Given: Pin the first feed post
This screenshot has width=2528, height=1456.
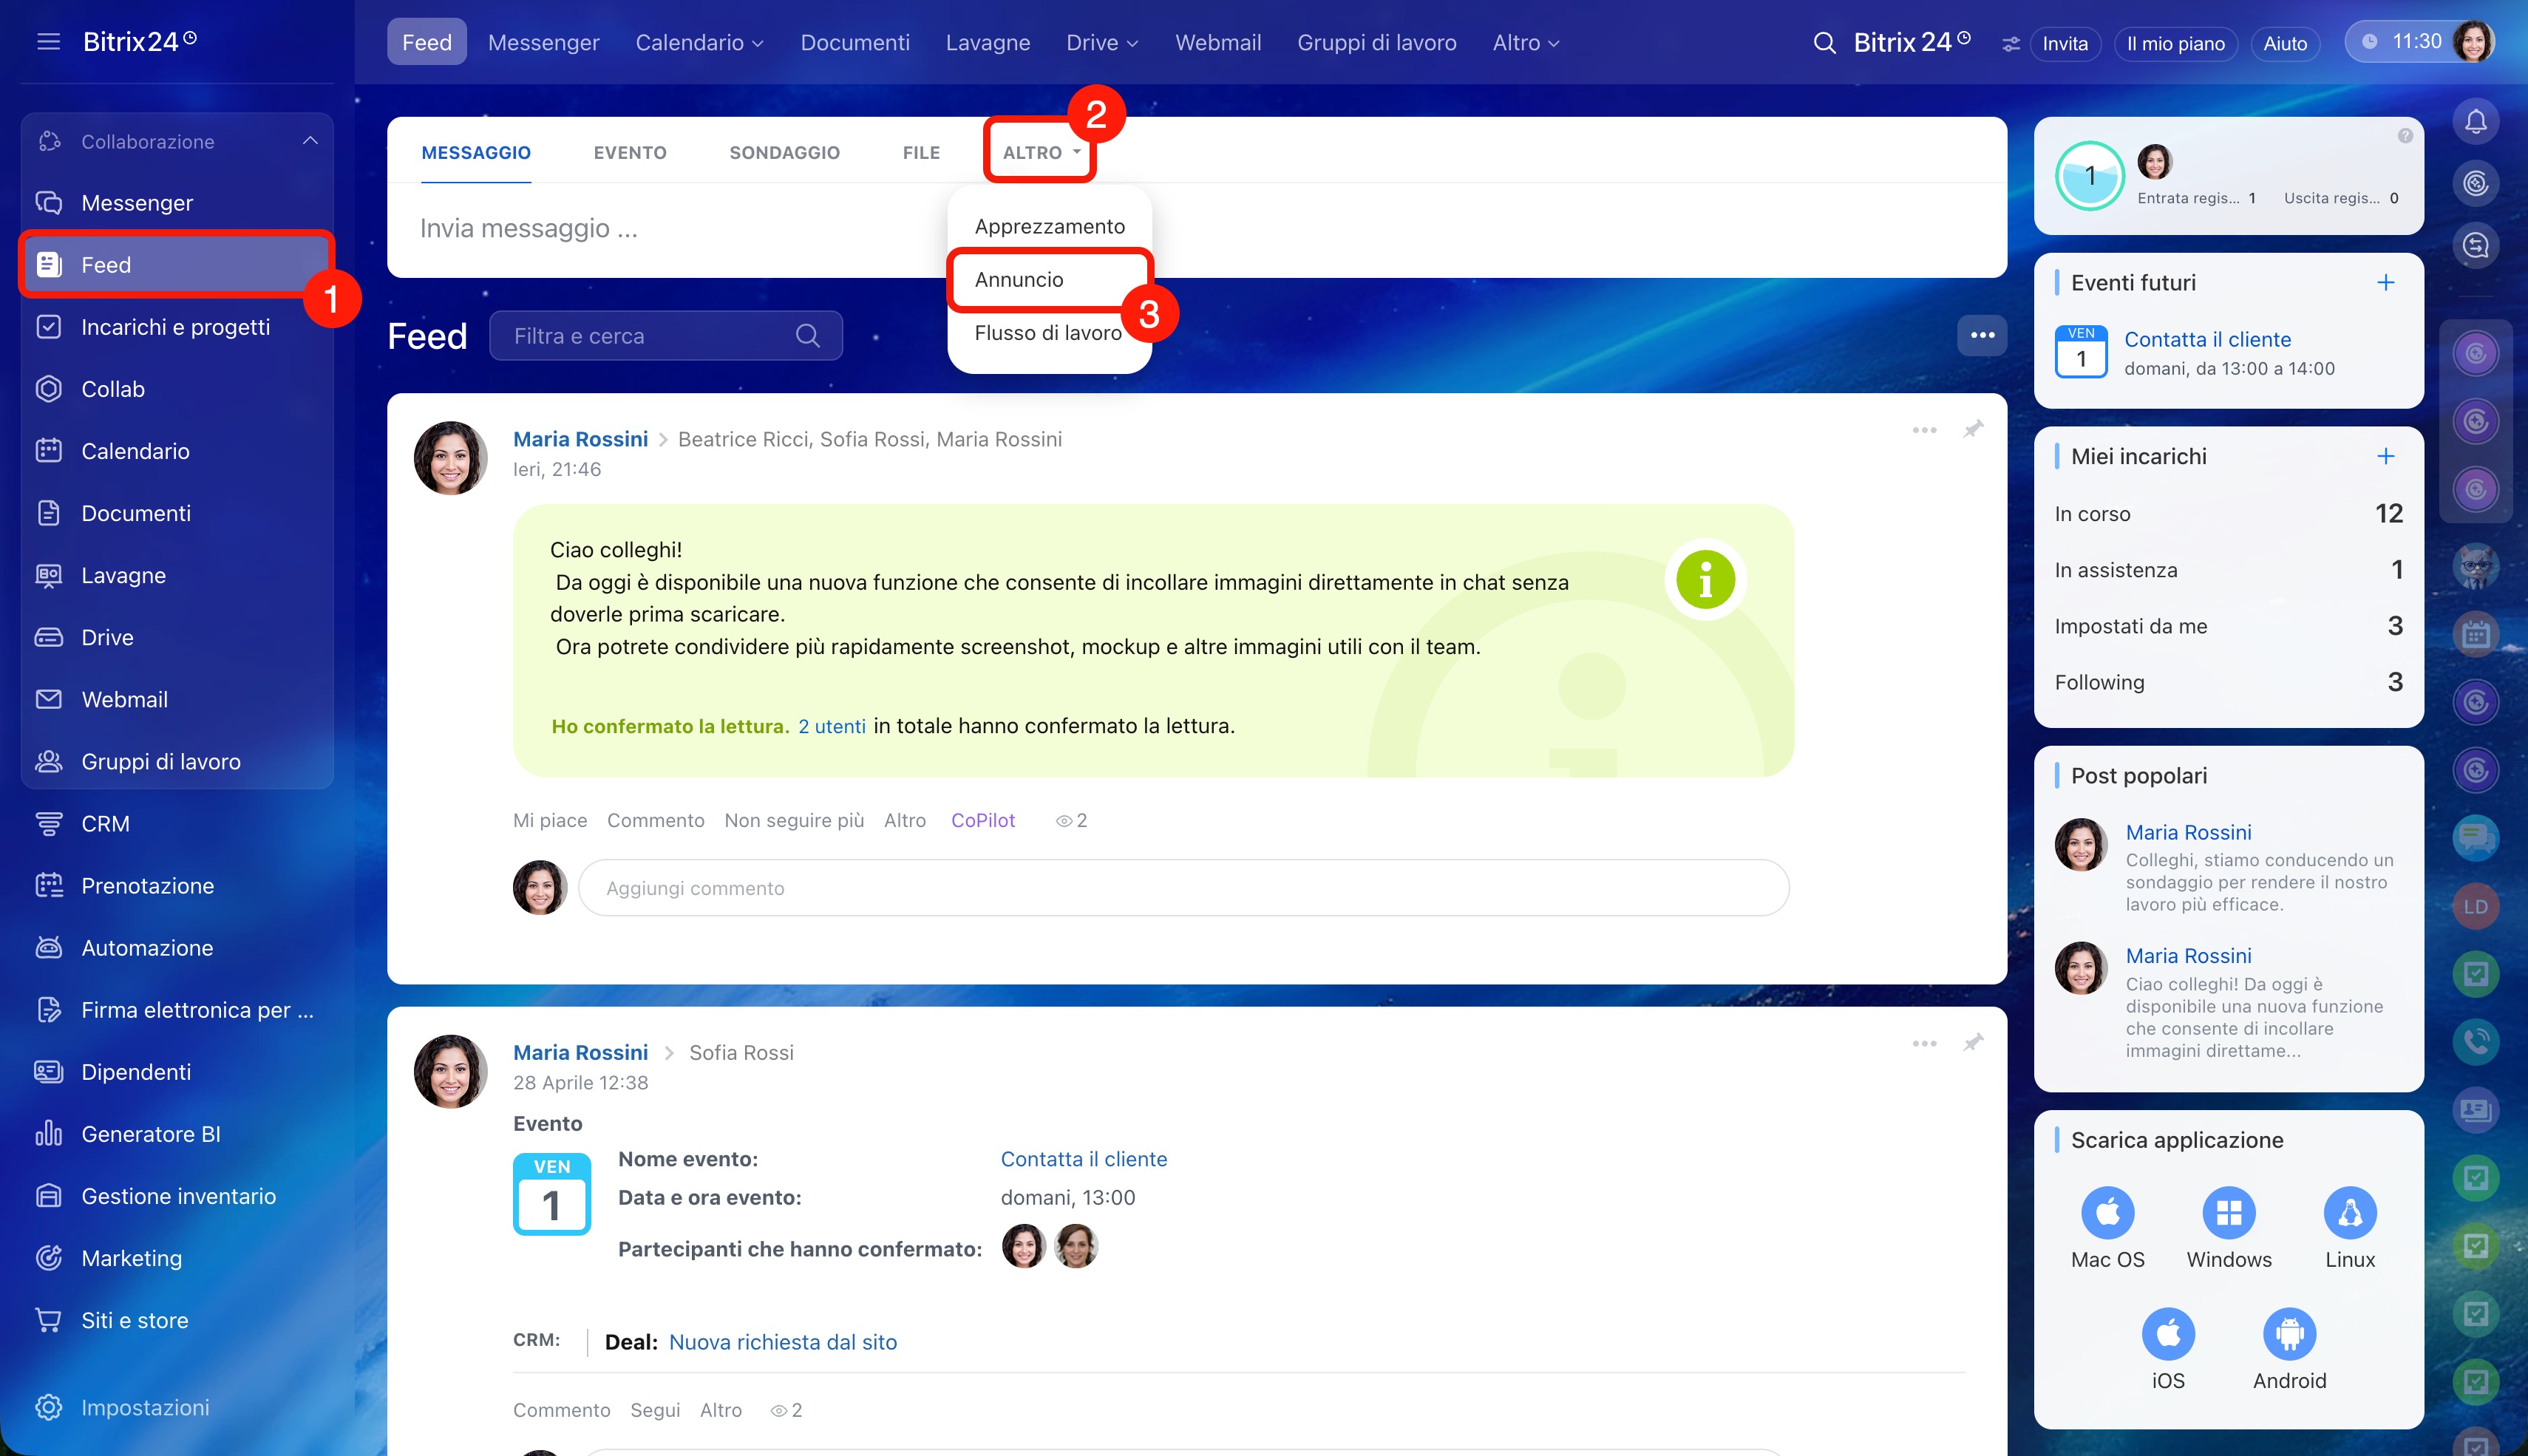Looking at the screenshot, I should coord(1972,430).
